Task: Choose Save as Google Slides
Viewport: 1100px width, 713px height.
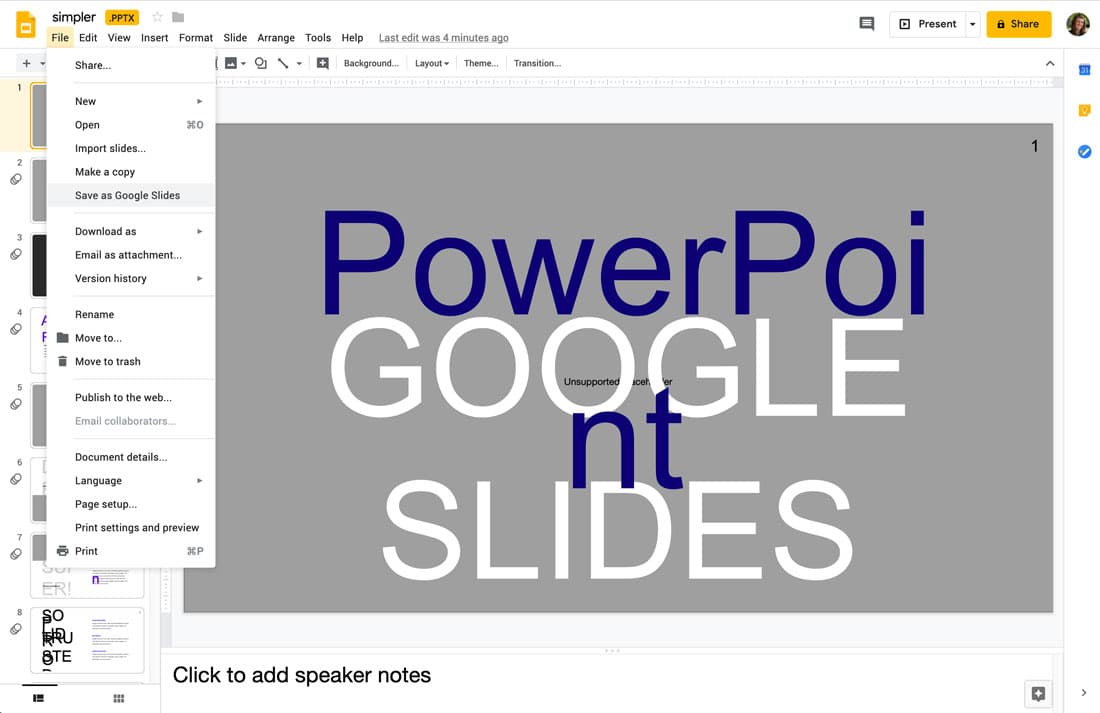Action: (128, 195)
